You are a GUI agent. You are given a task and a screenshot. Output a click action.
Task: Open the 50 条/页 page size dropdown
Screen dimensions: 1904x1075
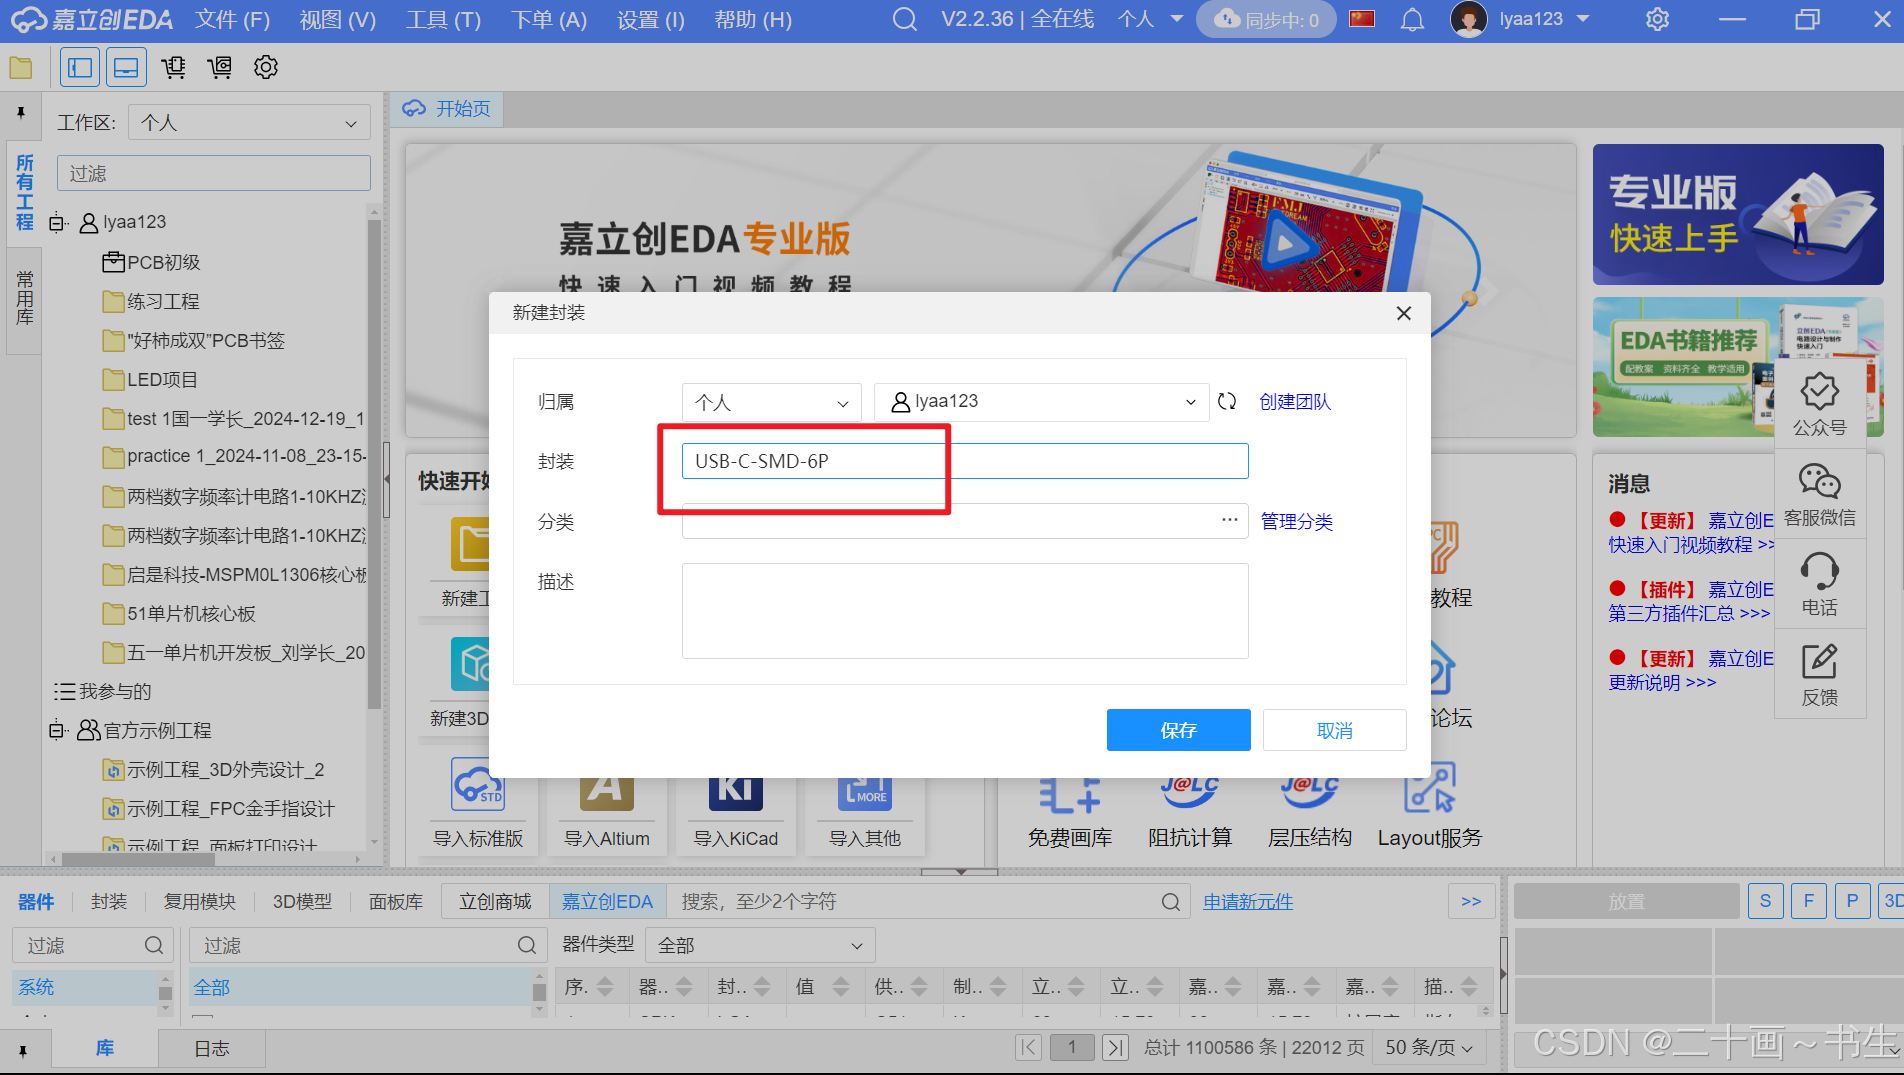click(x=1429, y=1047)
